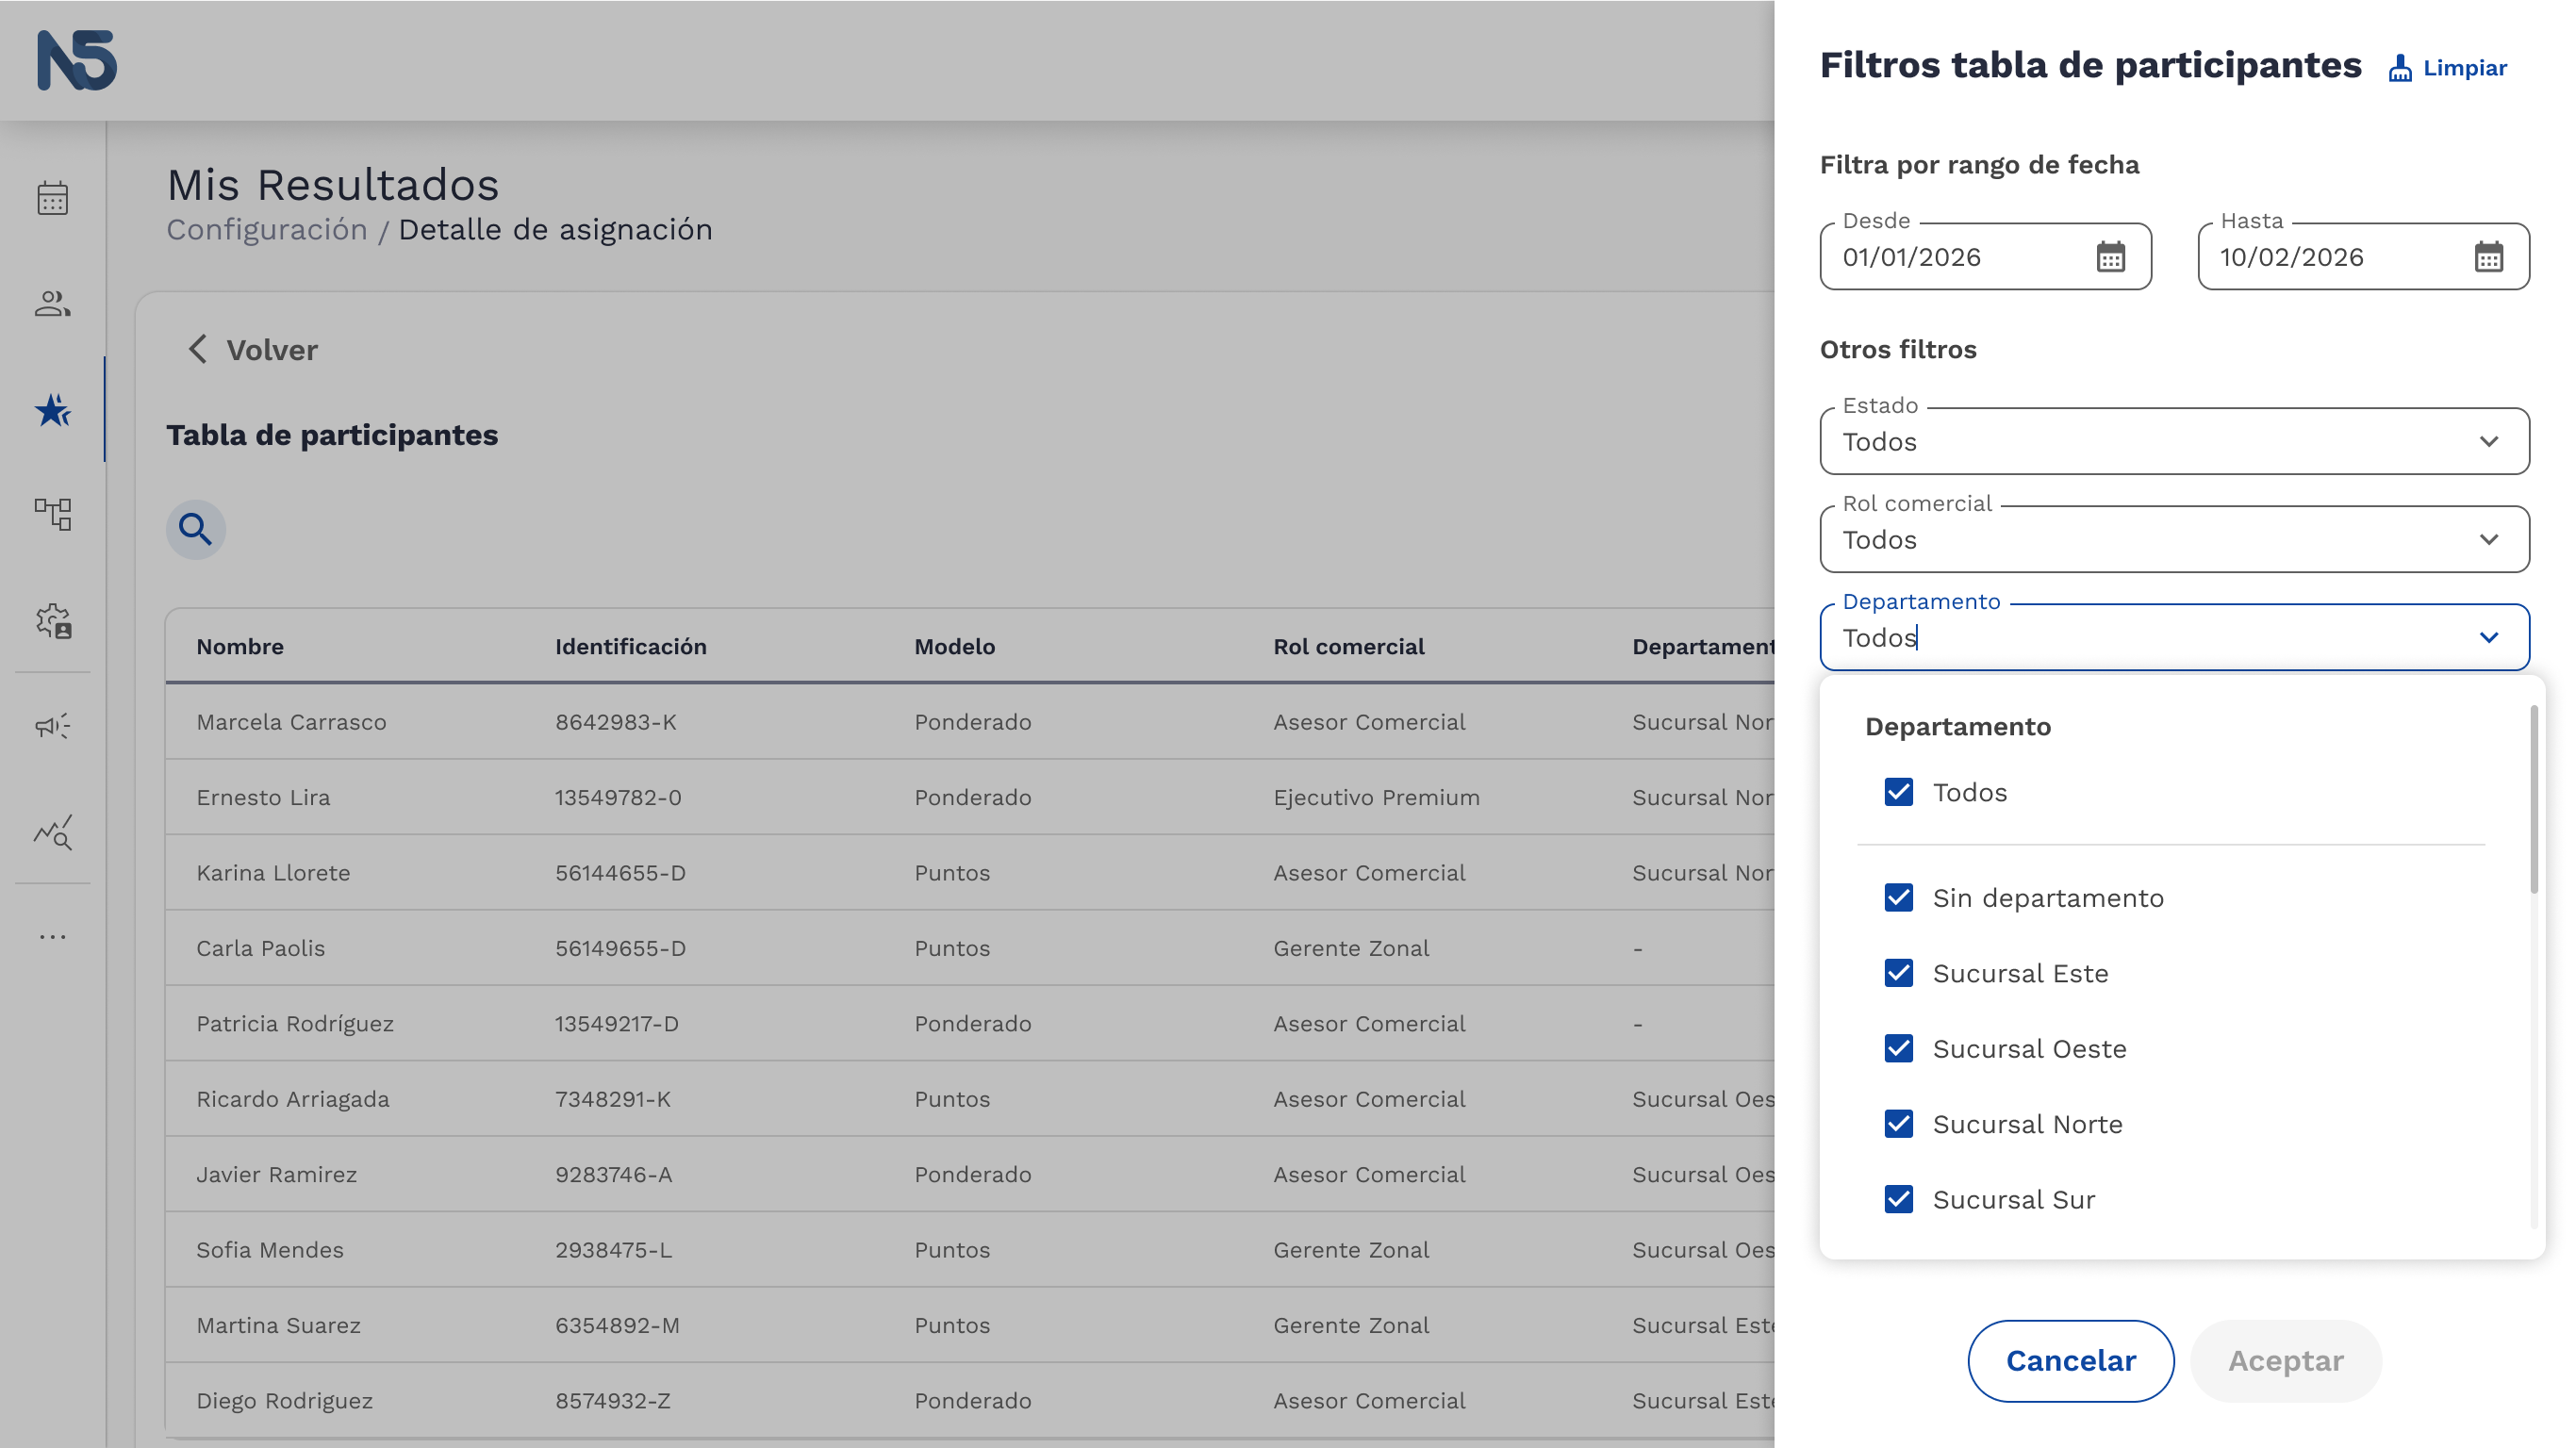
Task: Select the star results icon in sidebar
Action: click(53, 410)
